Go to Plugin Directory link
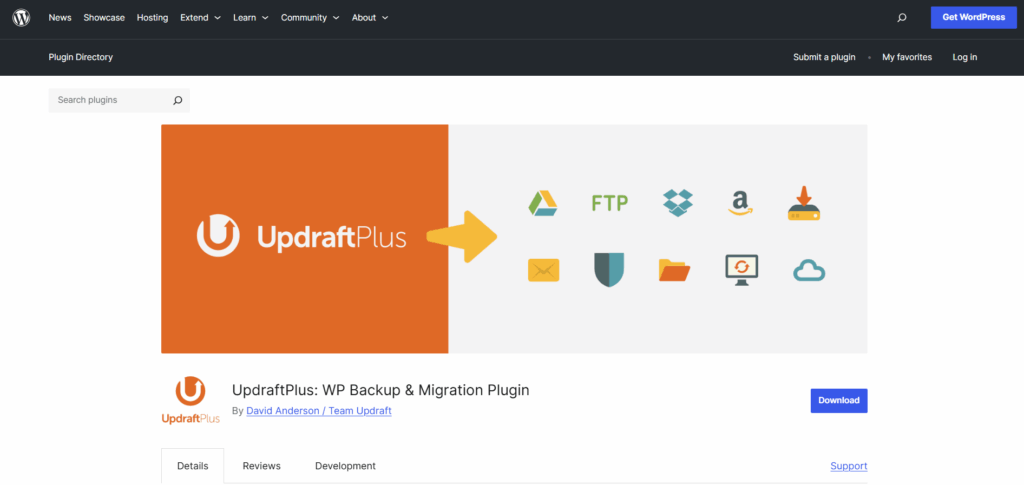 (80, 57)
